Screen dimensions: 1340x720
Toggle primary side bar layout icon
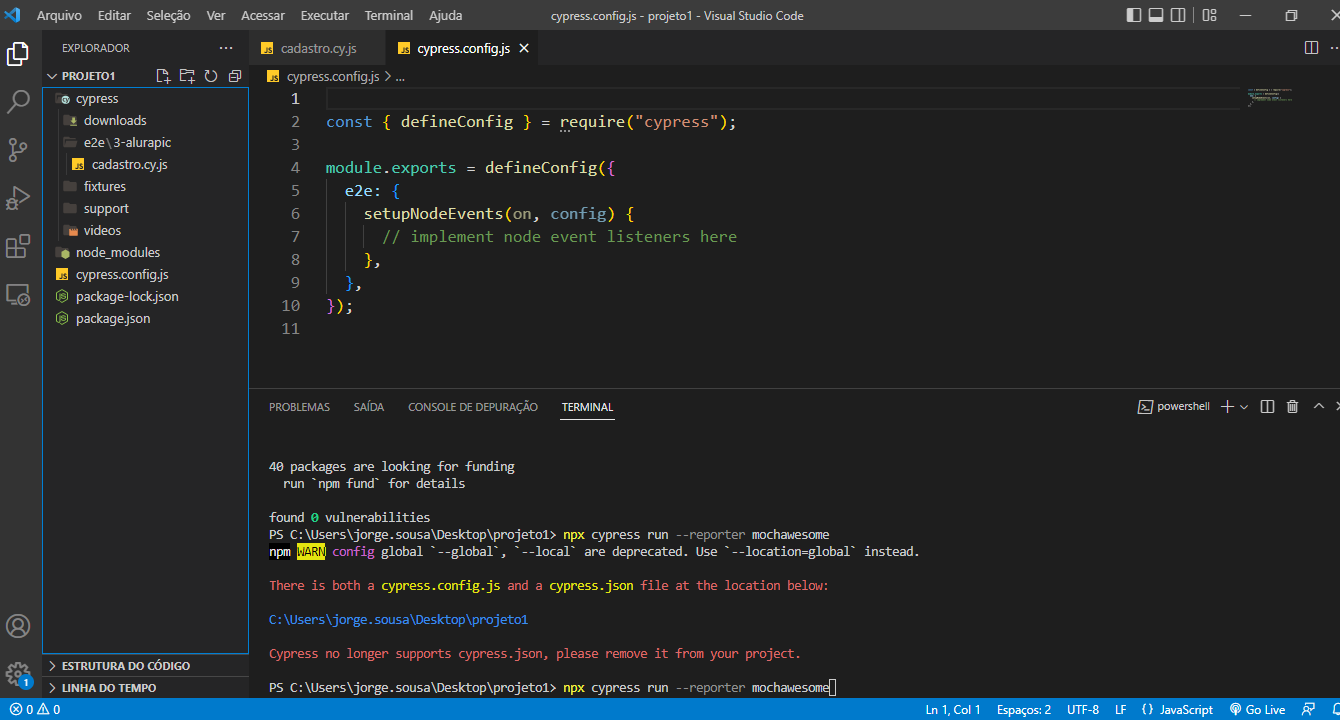click(x=1133, y=15)
